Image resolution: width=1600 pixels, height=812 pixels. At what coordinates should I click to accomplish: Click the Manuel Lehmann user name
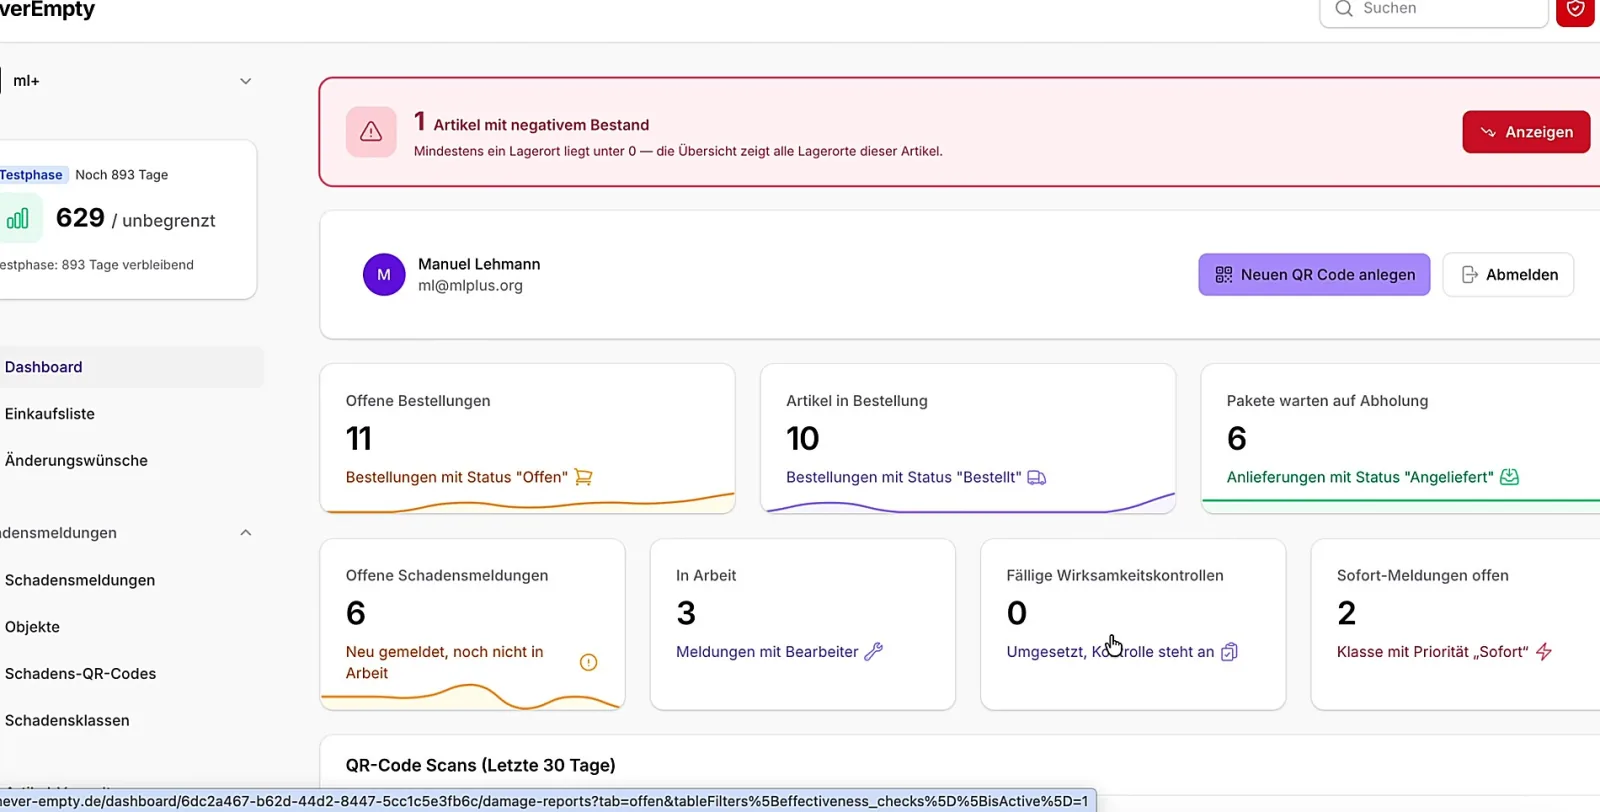click(x=479, y=264)
